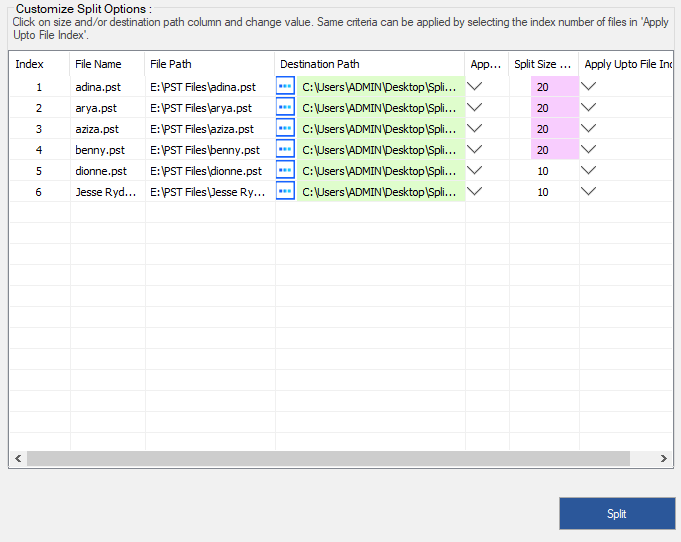Edit split size 20 for benny.pst
Viewport: 681px width, 542px height.
(x=555, y=149)
